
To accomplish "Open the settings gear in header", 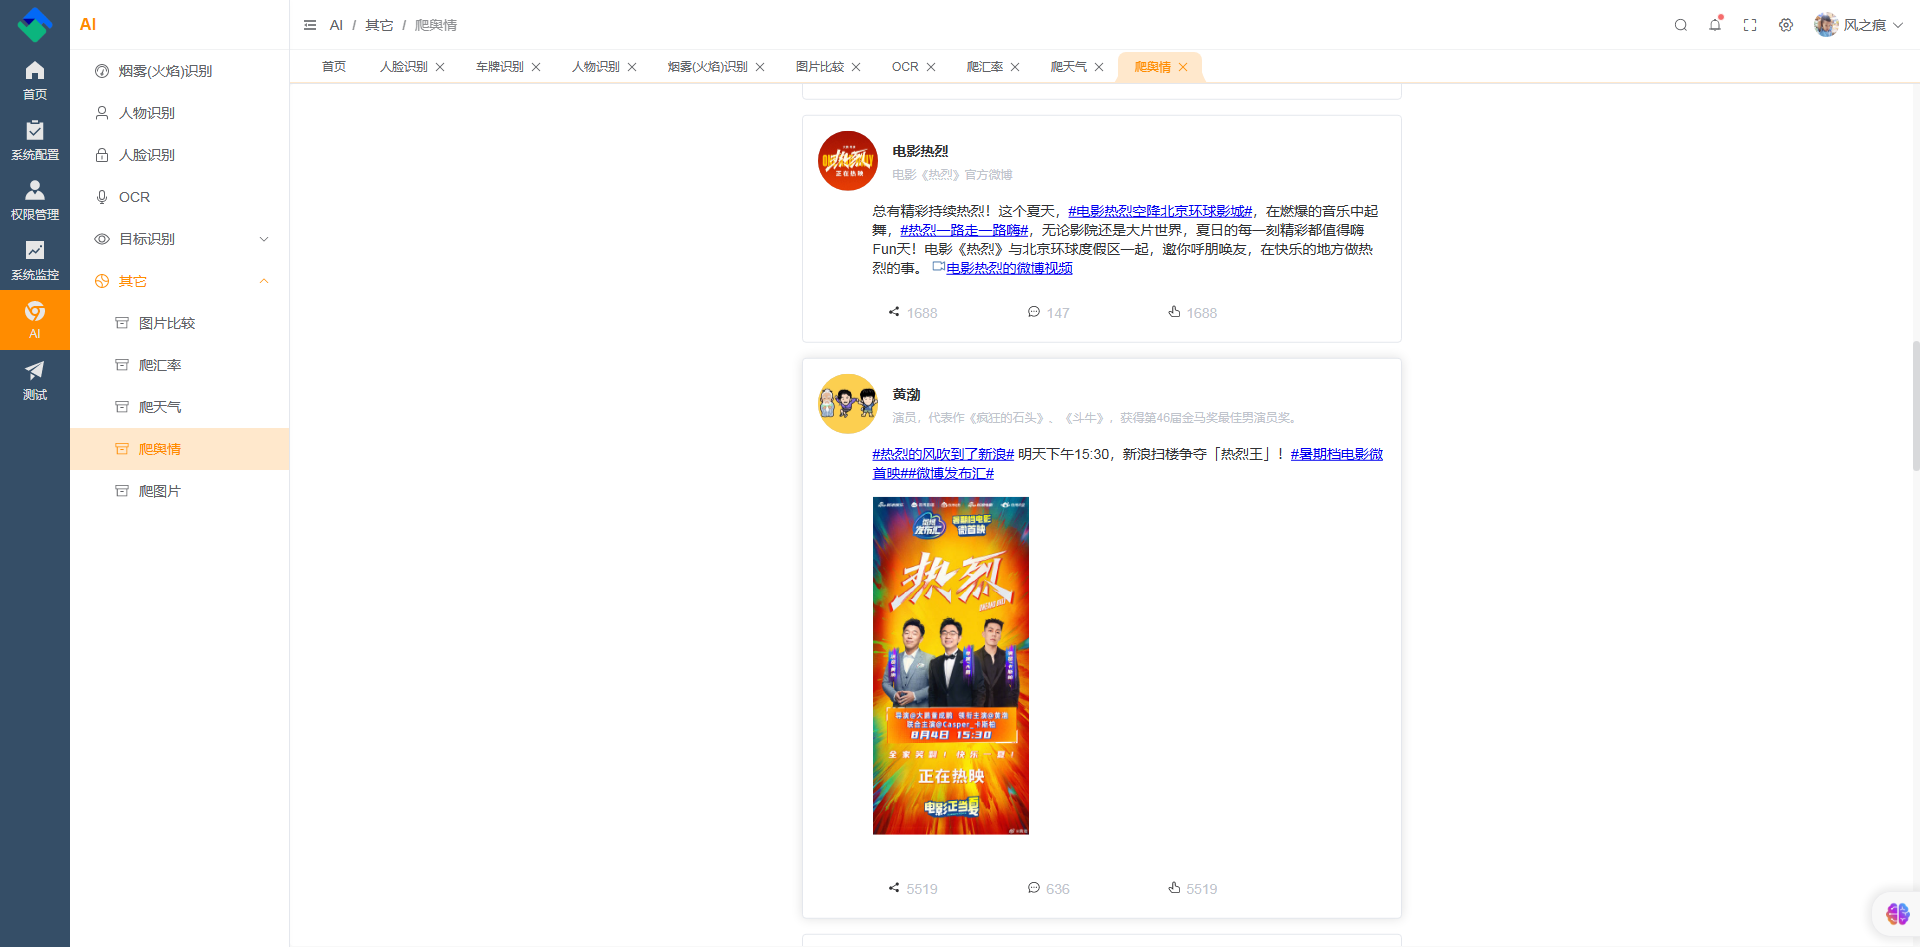I will point(1786,25).
